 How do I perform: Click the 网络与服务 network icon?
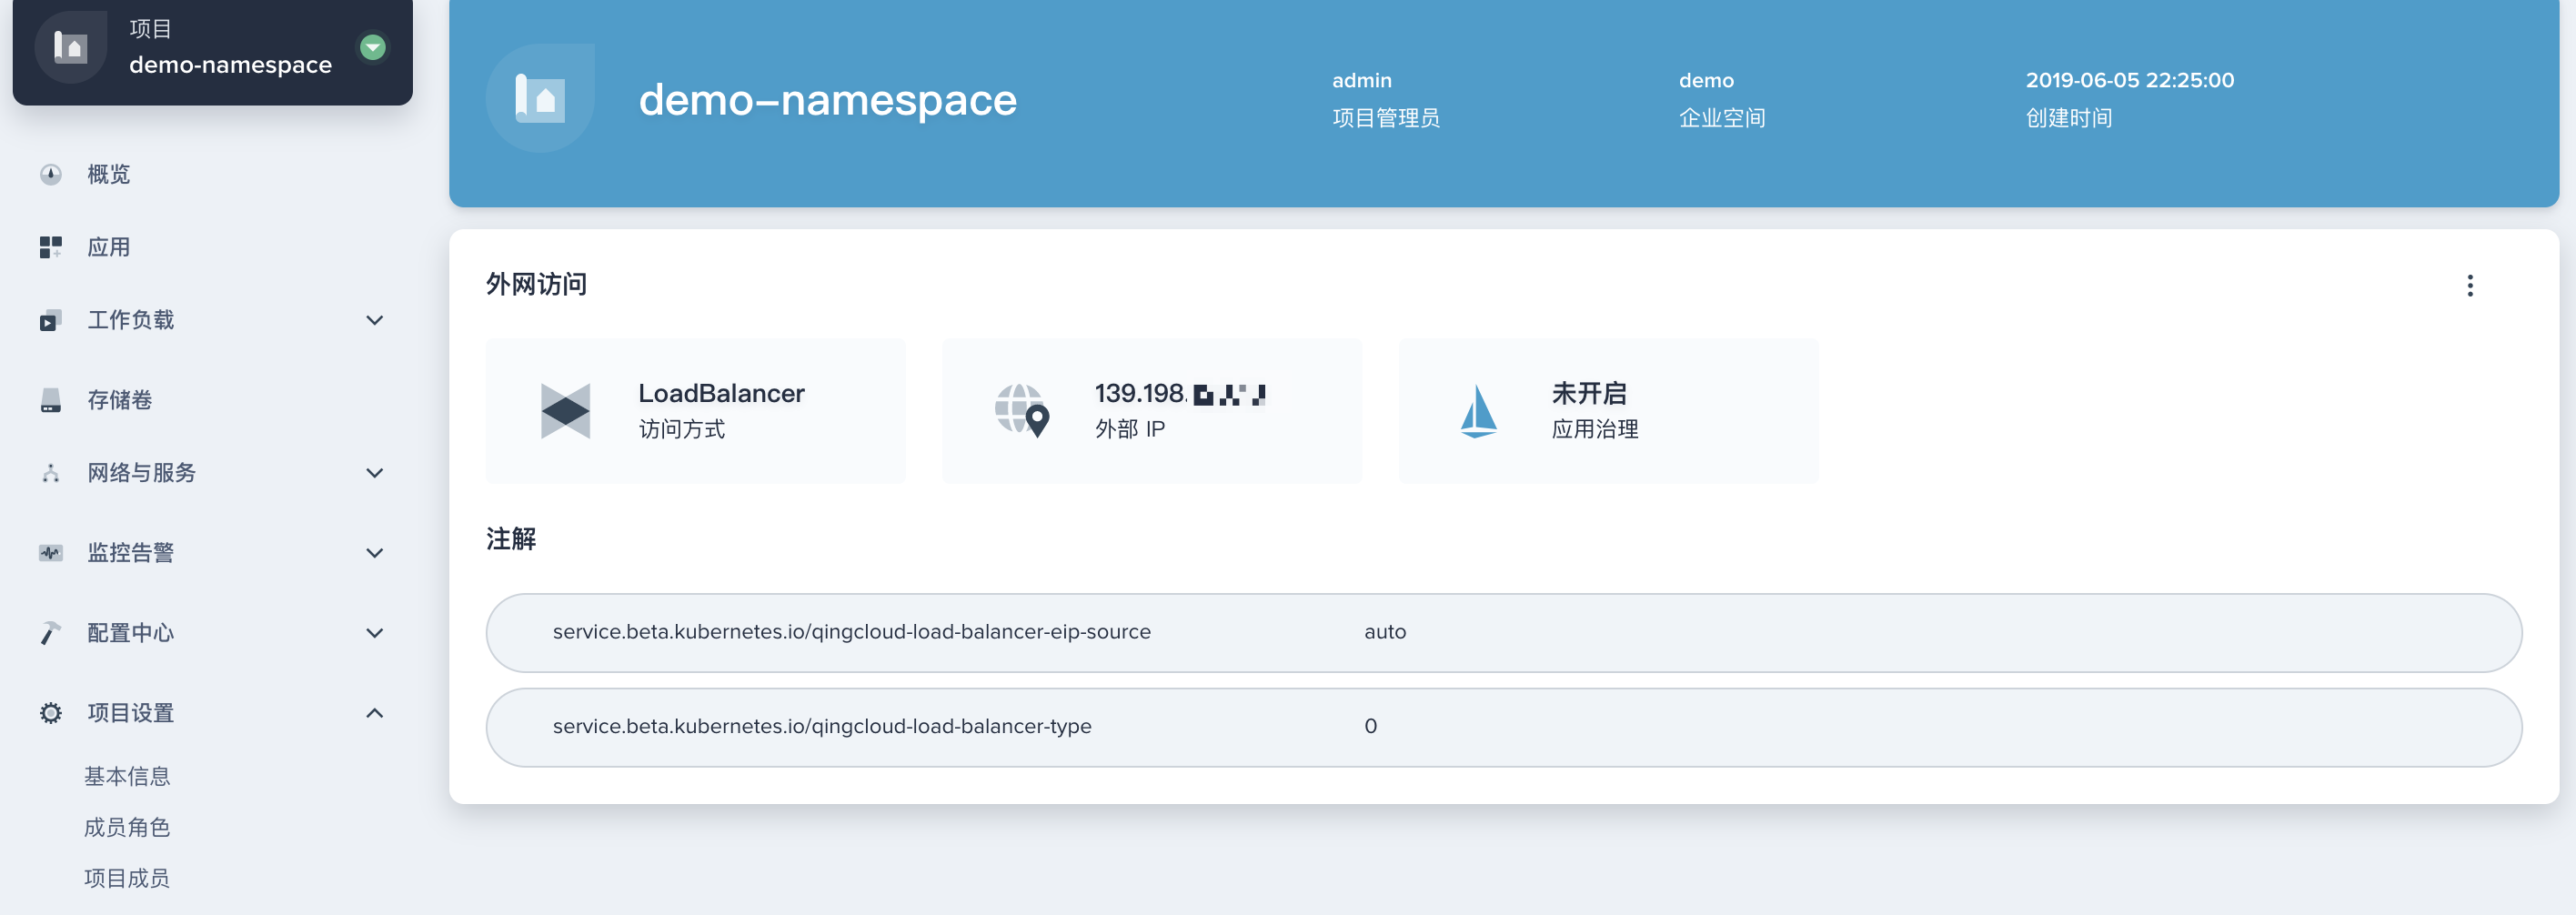(x=51, y=473)
